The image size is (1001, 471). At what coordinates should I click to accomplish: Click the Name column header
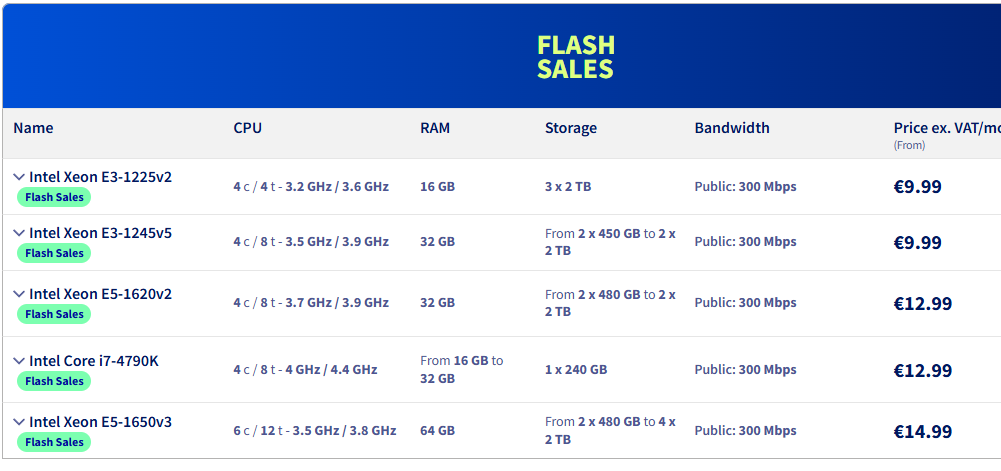click(x=33, y=128)
